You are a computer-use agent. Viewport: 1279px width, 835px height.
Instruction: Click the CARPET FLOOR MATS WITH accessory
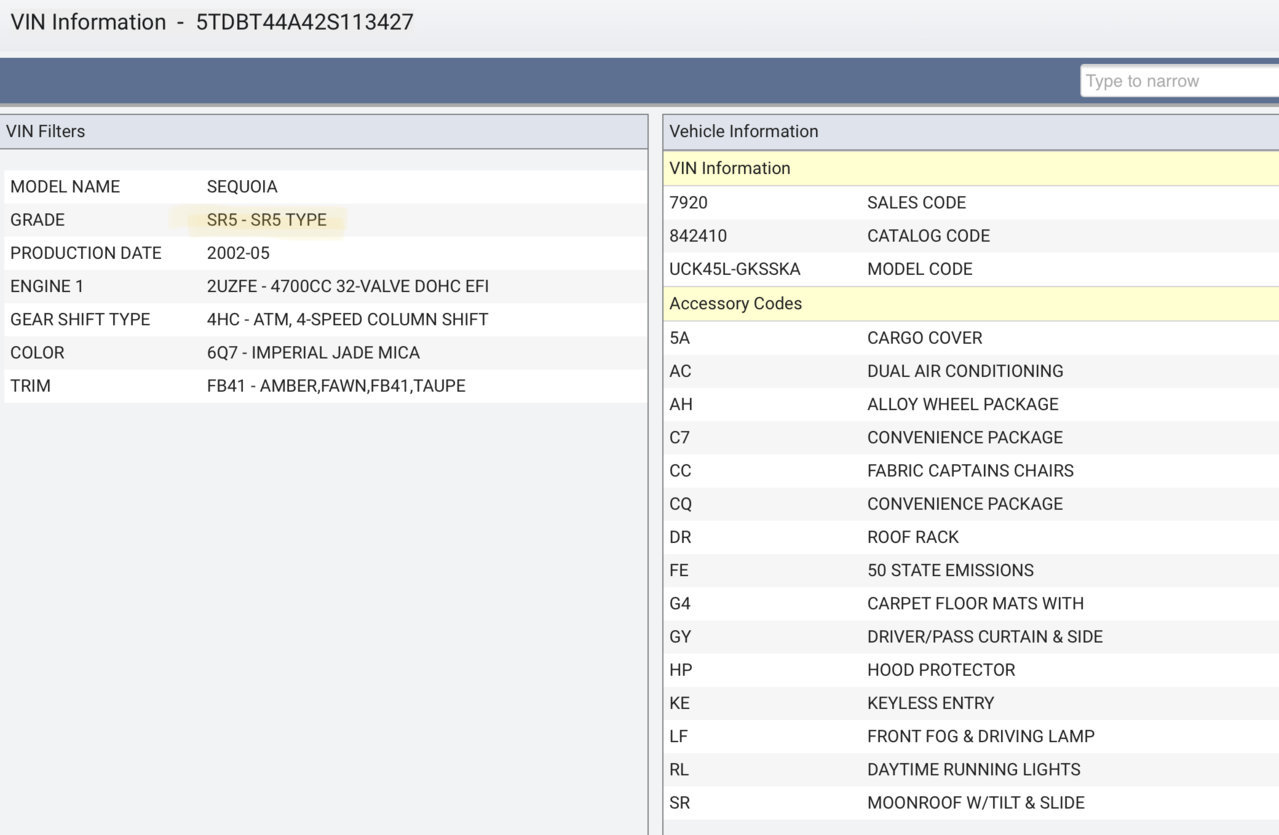click(975, 602)
